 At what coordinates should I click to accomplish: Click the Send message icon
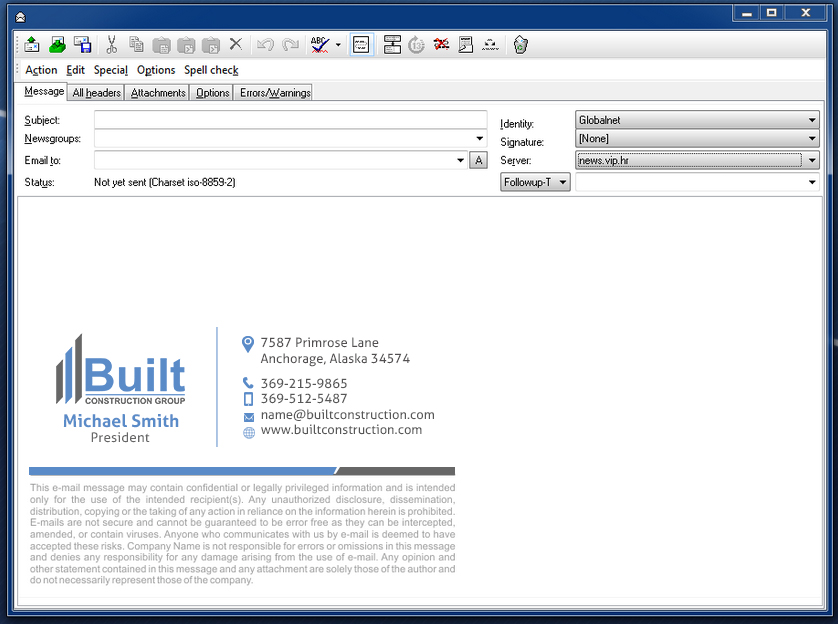click(x=32, y=45)
